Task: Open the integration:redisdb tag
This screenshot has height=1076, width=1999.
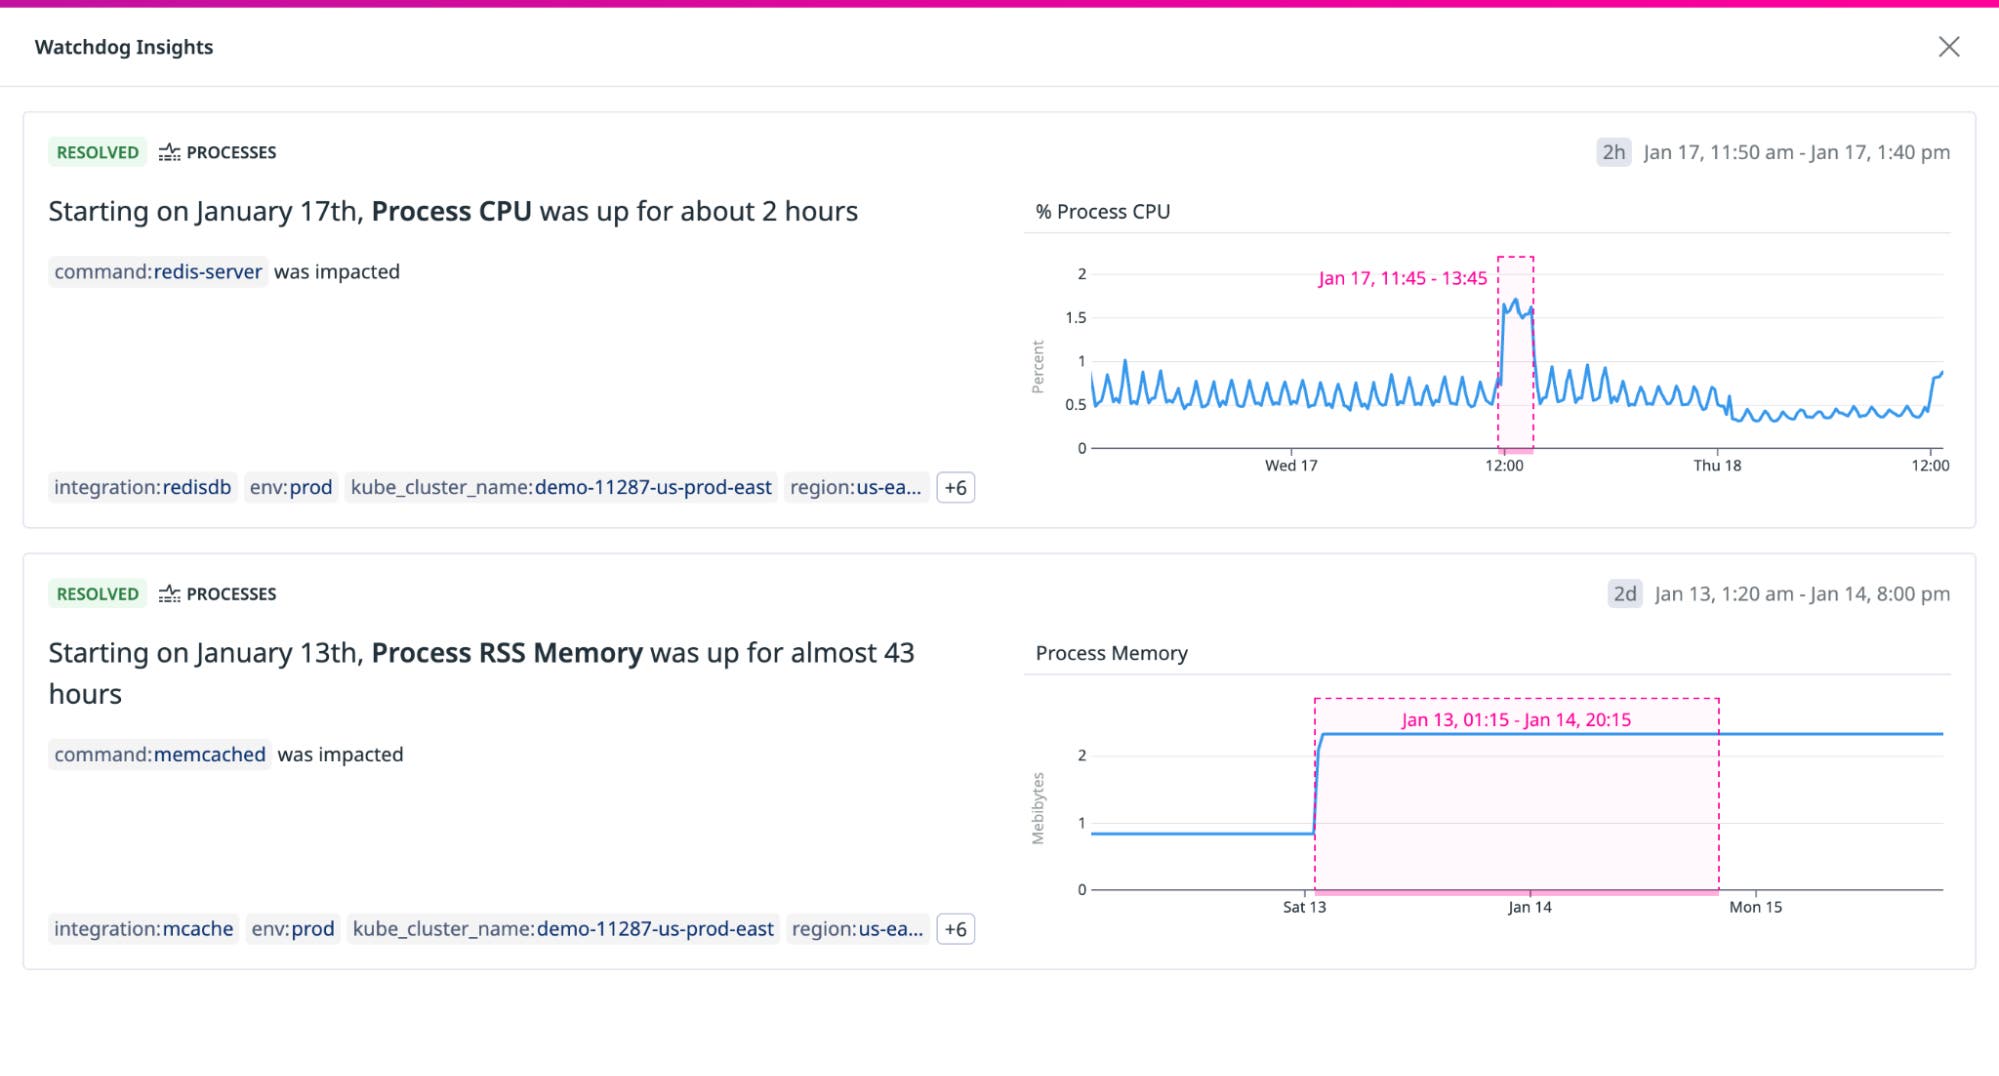Action: point(142,487)
